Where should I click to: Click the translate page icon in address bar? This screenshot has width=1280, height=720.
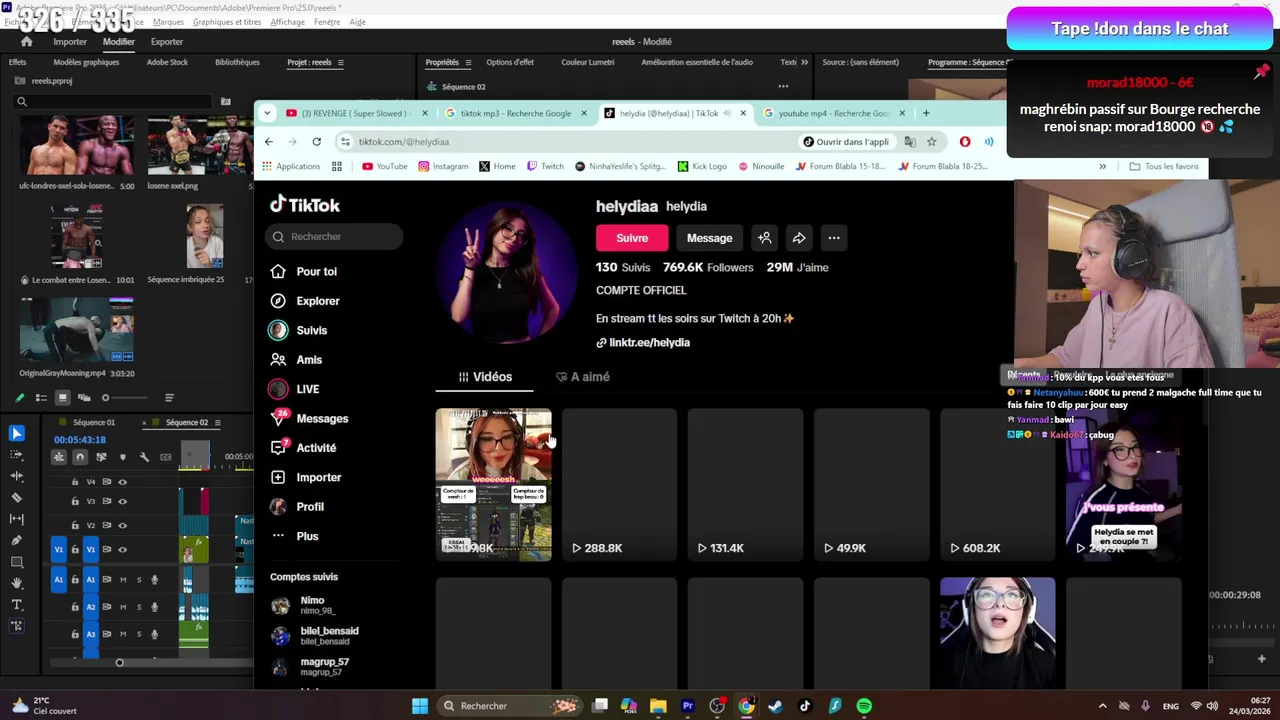(x=910, y=142)
